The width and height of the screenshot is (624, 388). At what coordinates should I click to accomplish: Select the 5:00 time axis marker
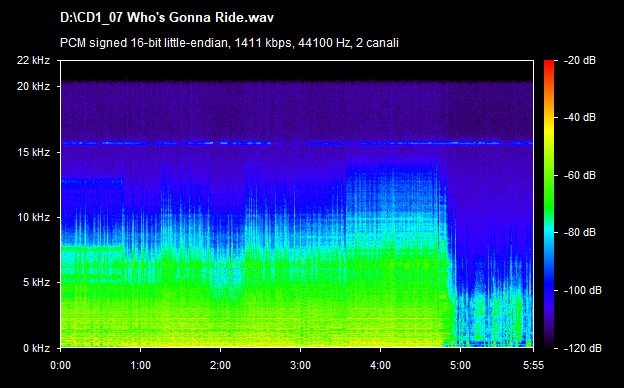(460, 365)
